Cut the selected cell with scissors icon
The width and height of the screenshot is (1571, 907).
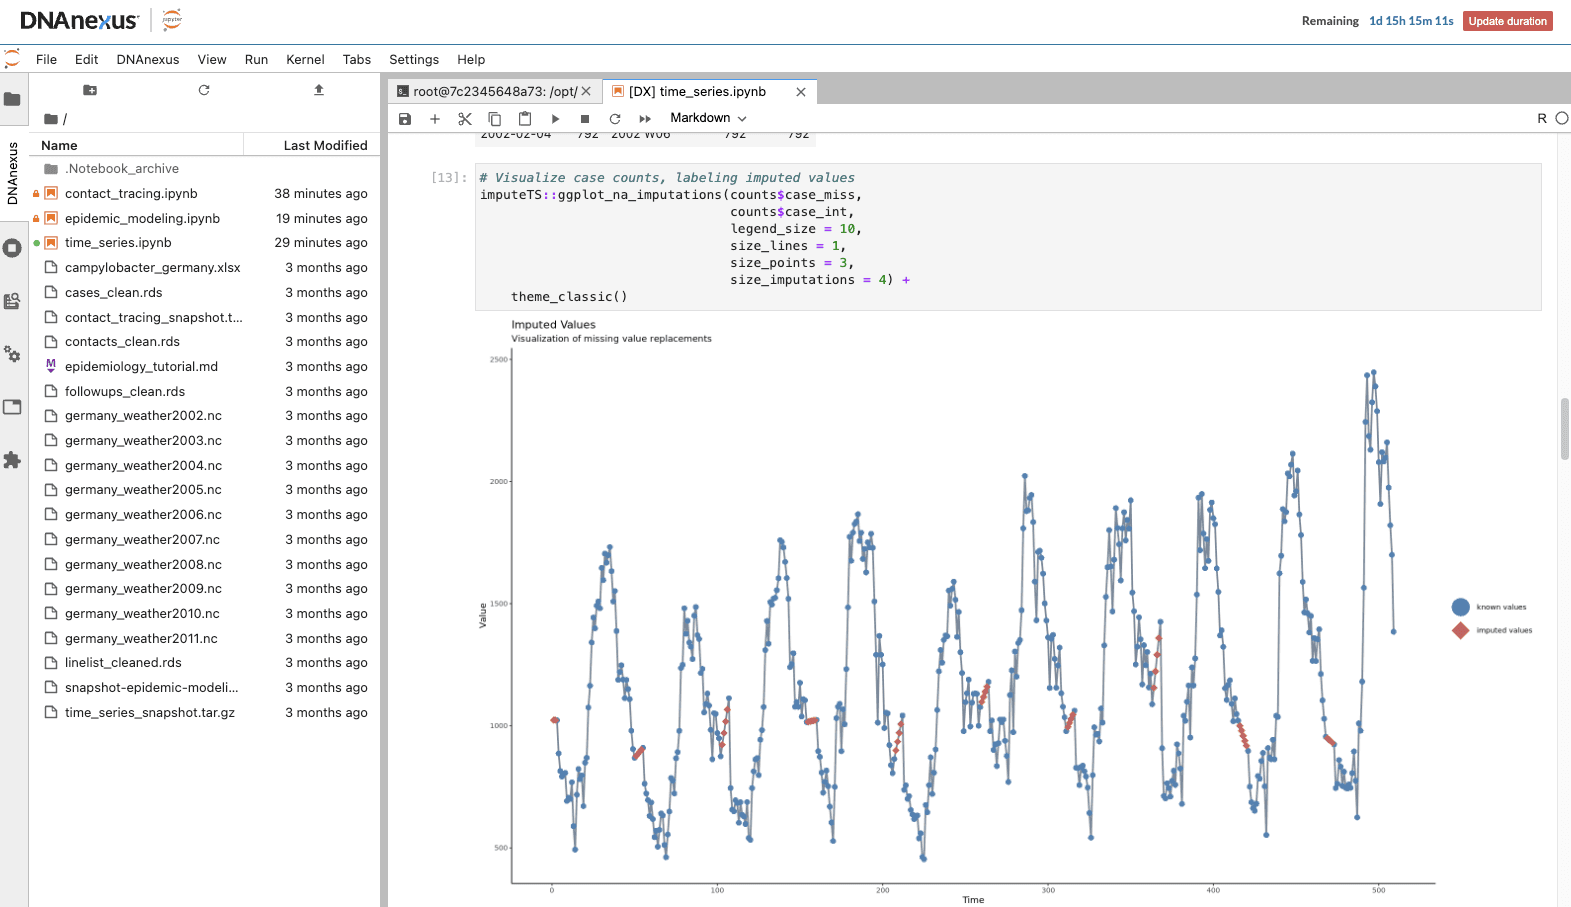[x=465, y=119]
